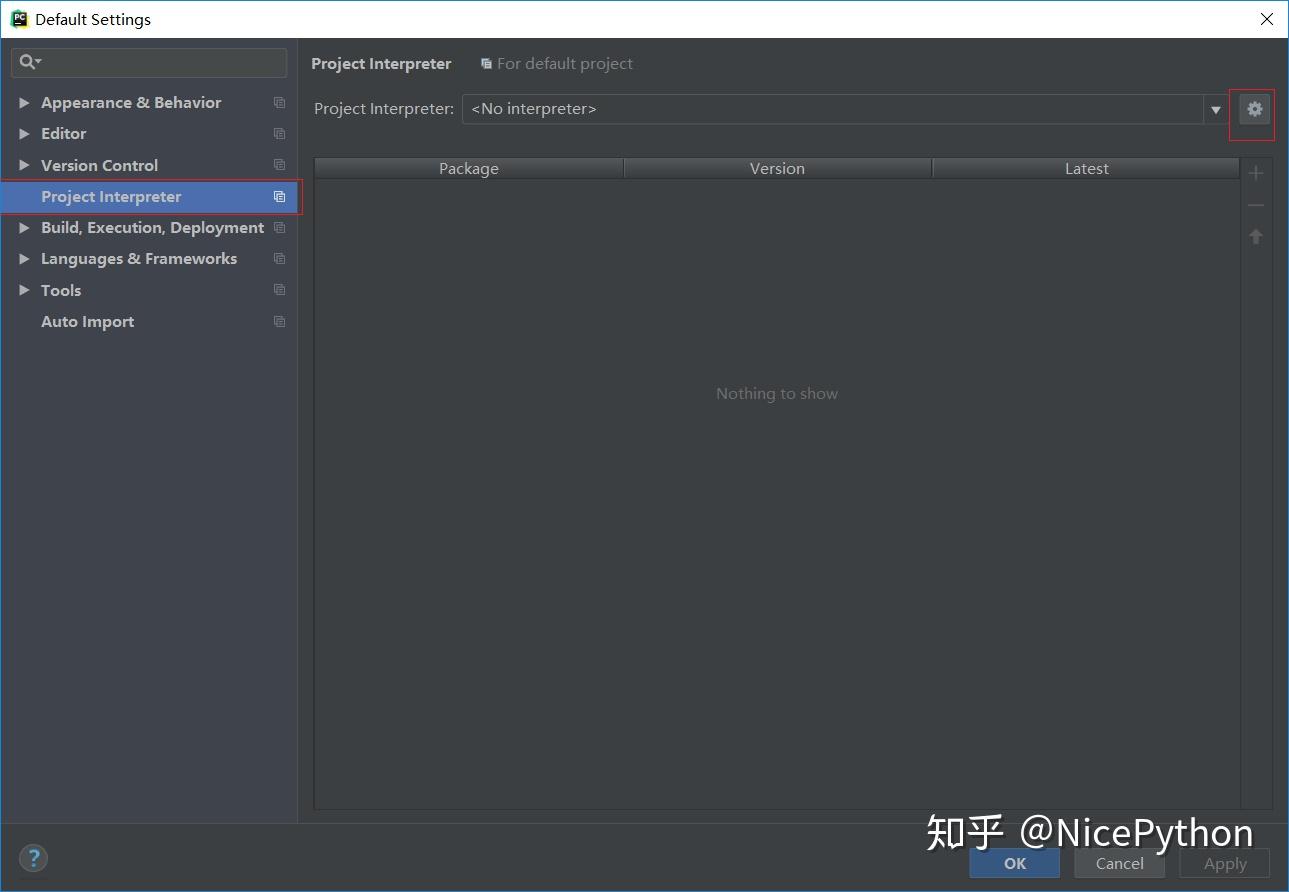Viewport: 1289px width, 892px height.
Task: Click copy icon beside Appearance & Behavior
Action: tap(279, 103)
